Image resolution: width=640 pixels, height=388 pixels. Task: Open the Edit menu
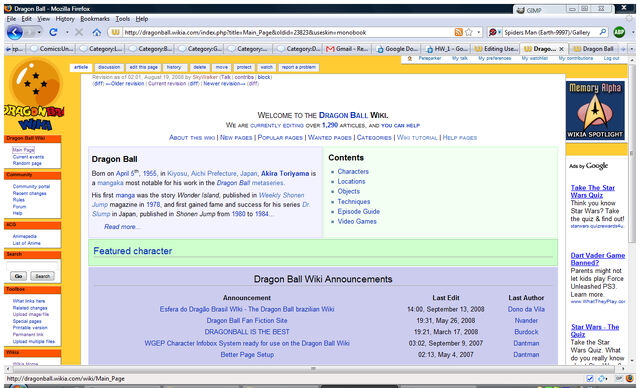click(x=27, y=19)
